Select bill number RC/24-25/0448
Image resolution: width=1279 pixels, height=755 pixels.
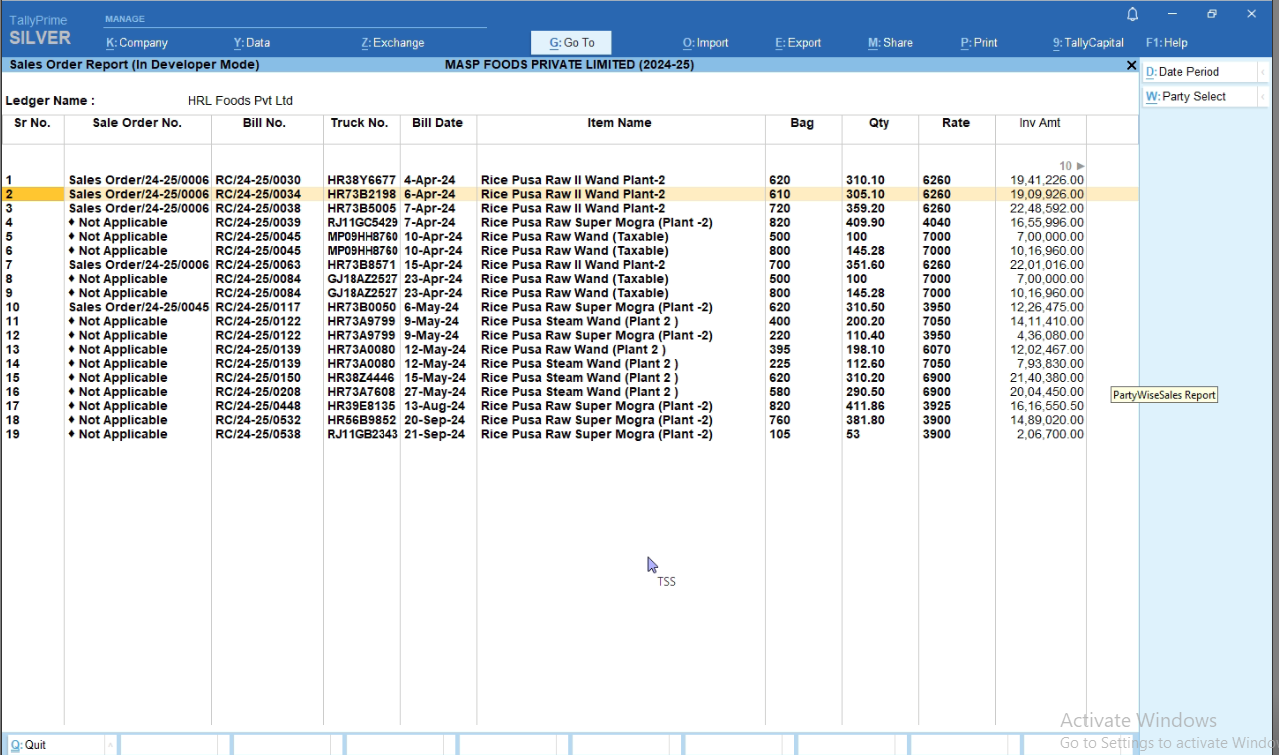258,406
